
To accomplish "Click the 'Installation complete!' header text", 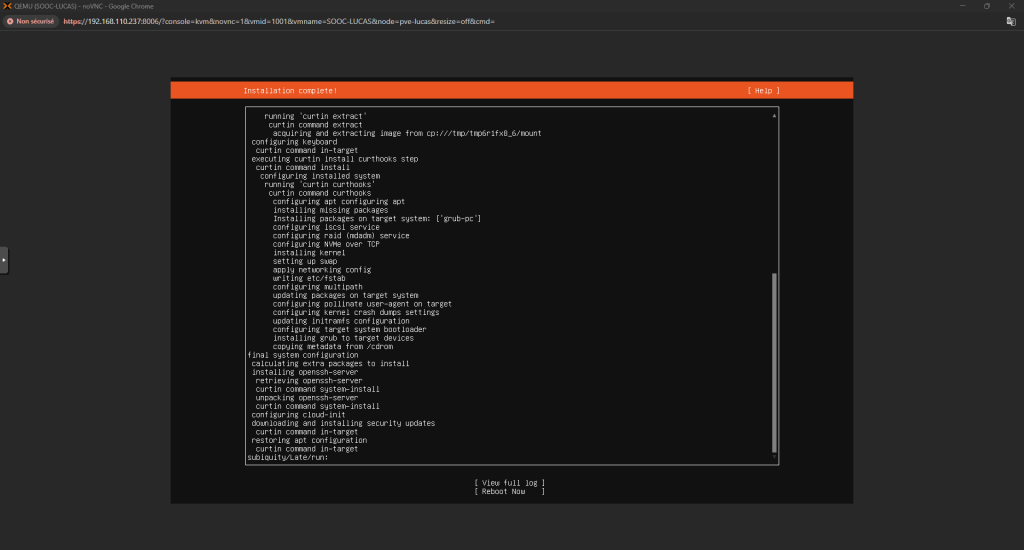I will [290, 91].
